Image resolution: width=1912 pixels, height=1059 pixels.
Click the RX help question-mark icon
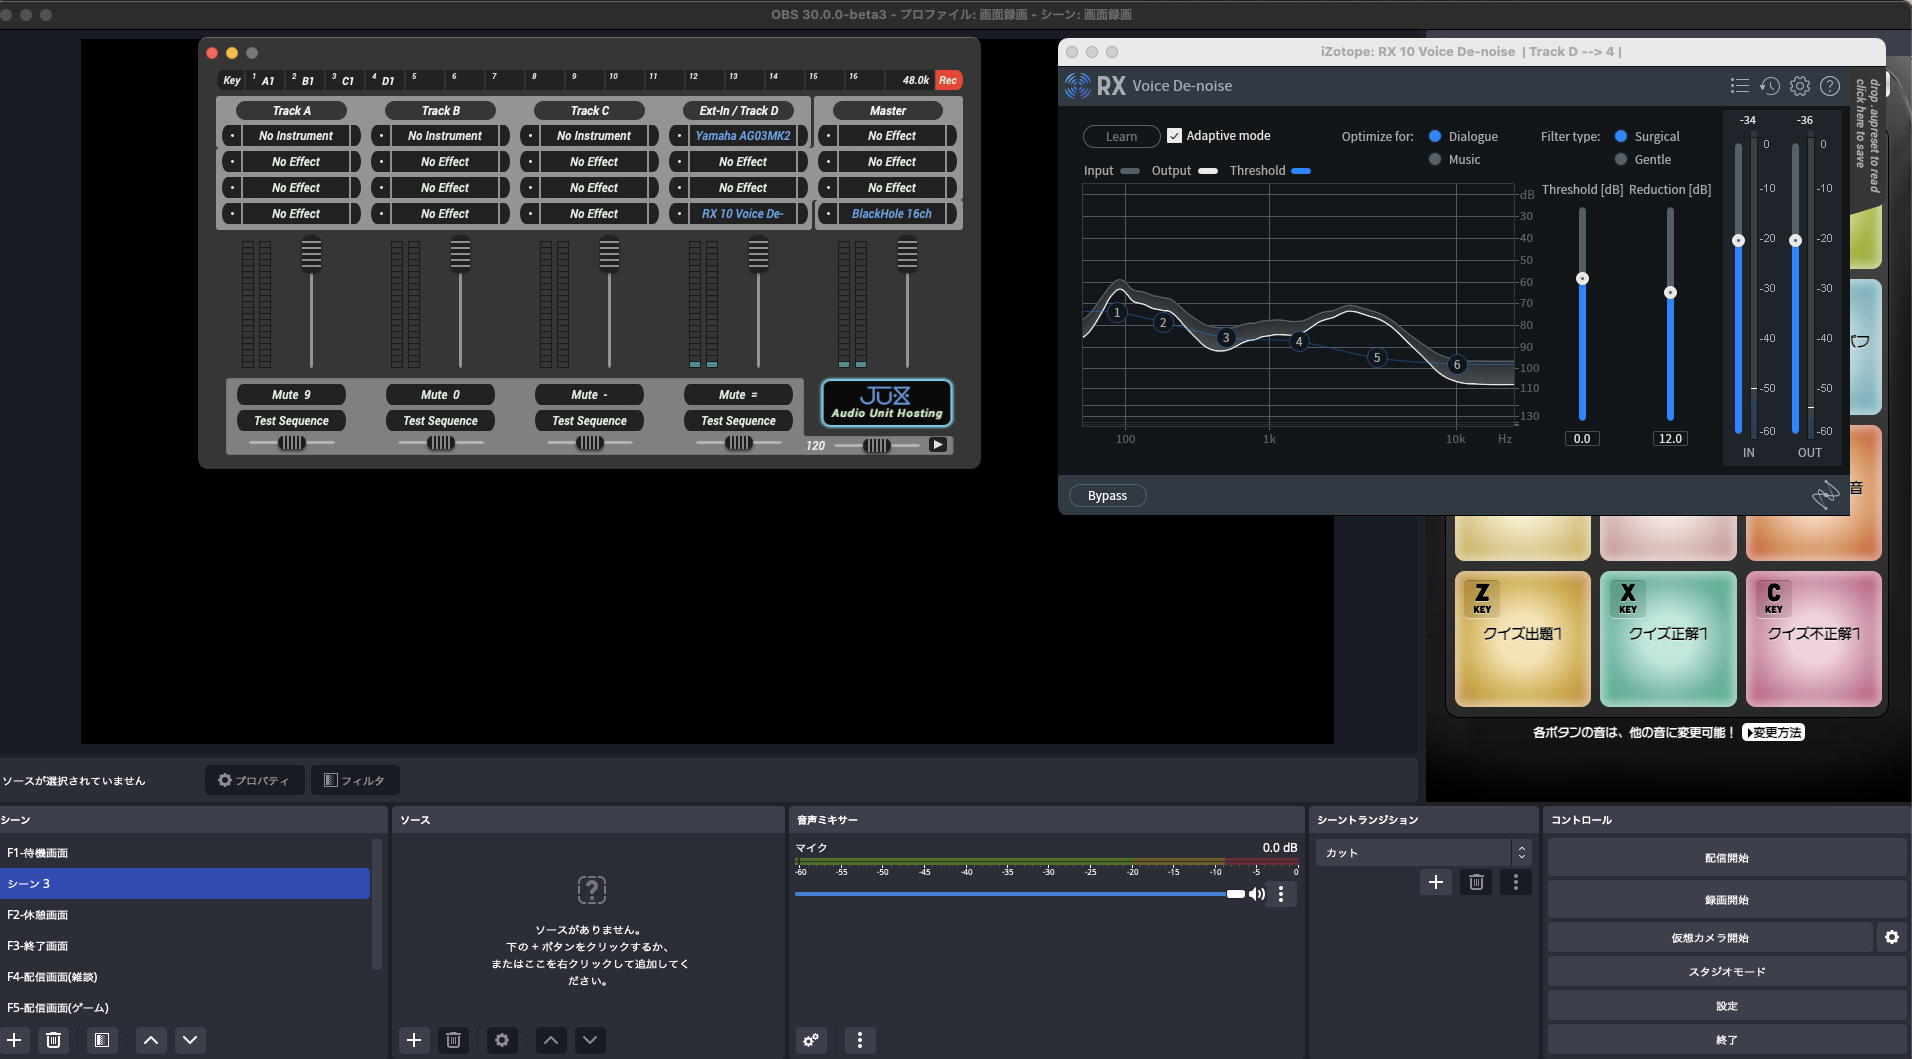click(1831, 86)
